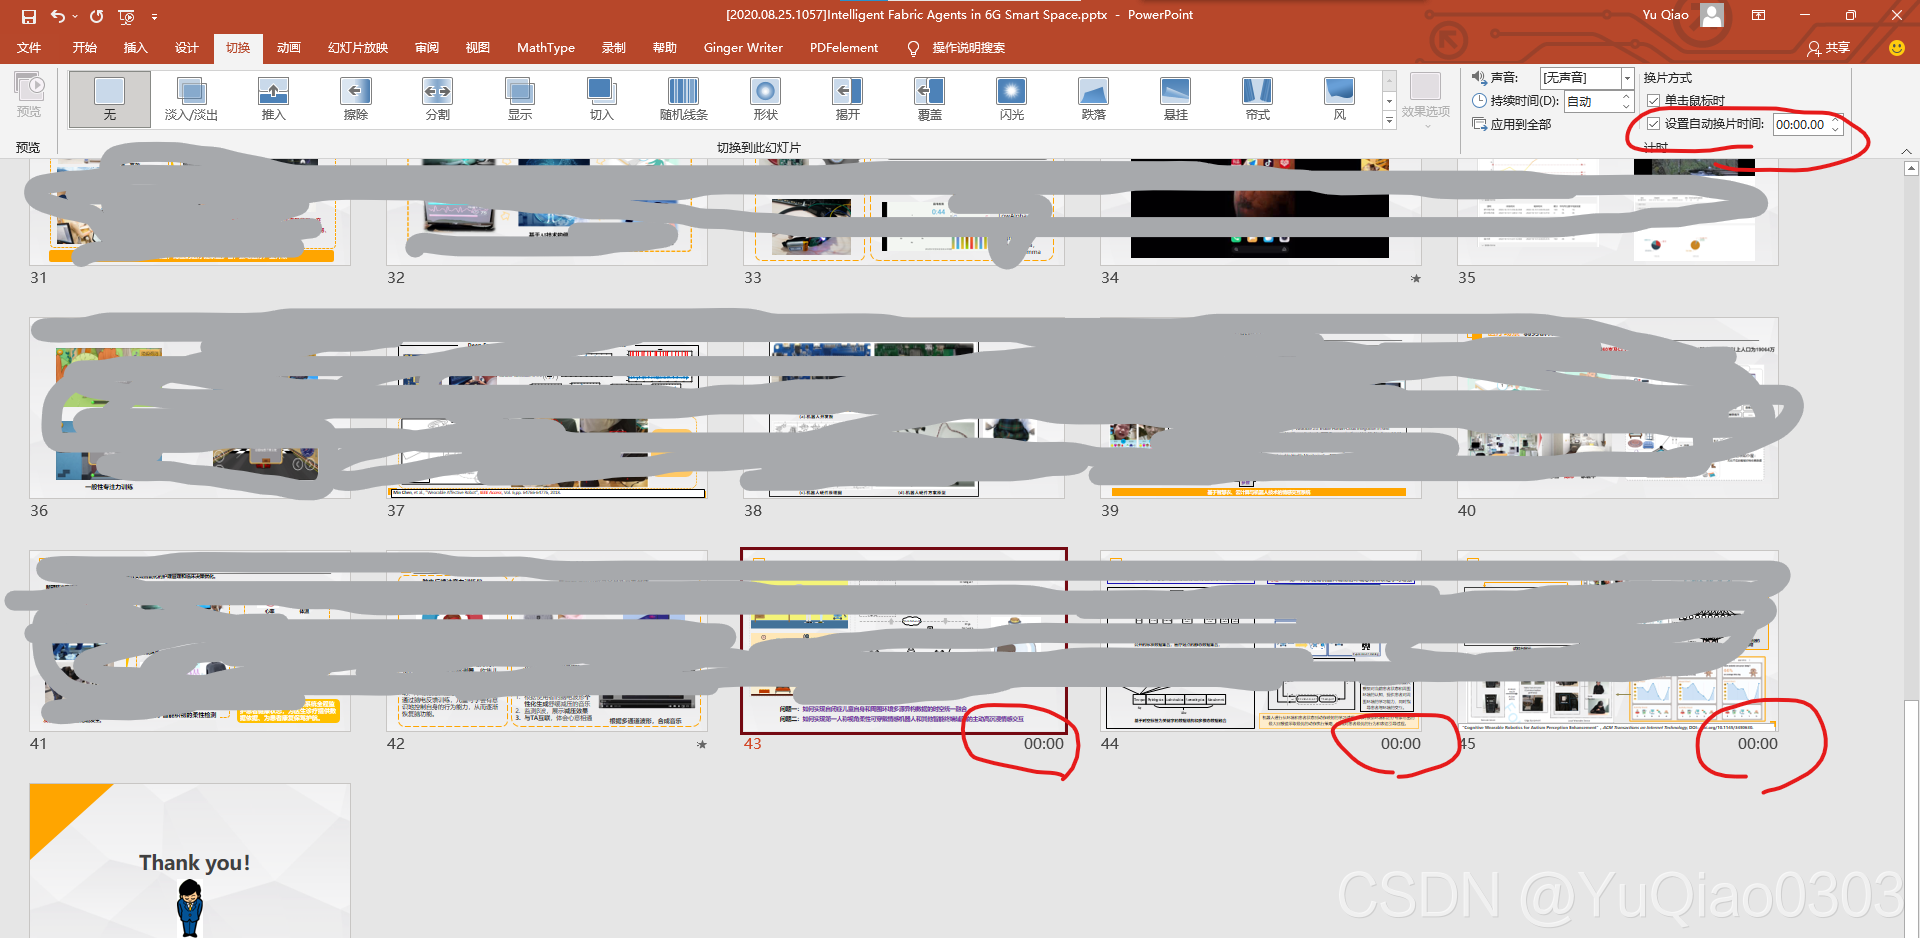
Task: Open the MathType tab
Action: (x=546, y=48)
